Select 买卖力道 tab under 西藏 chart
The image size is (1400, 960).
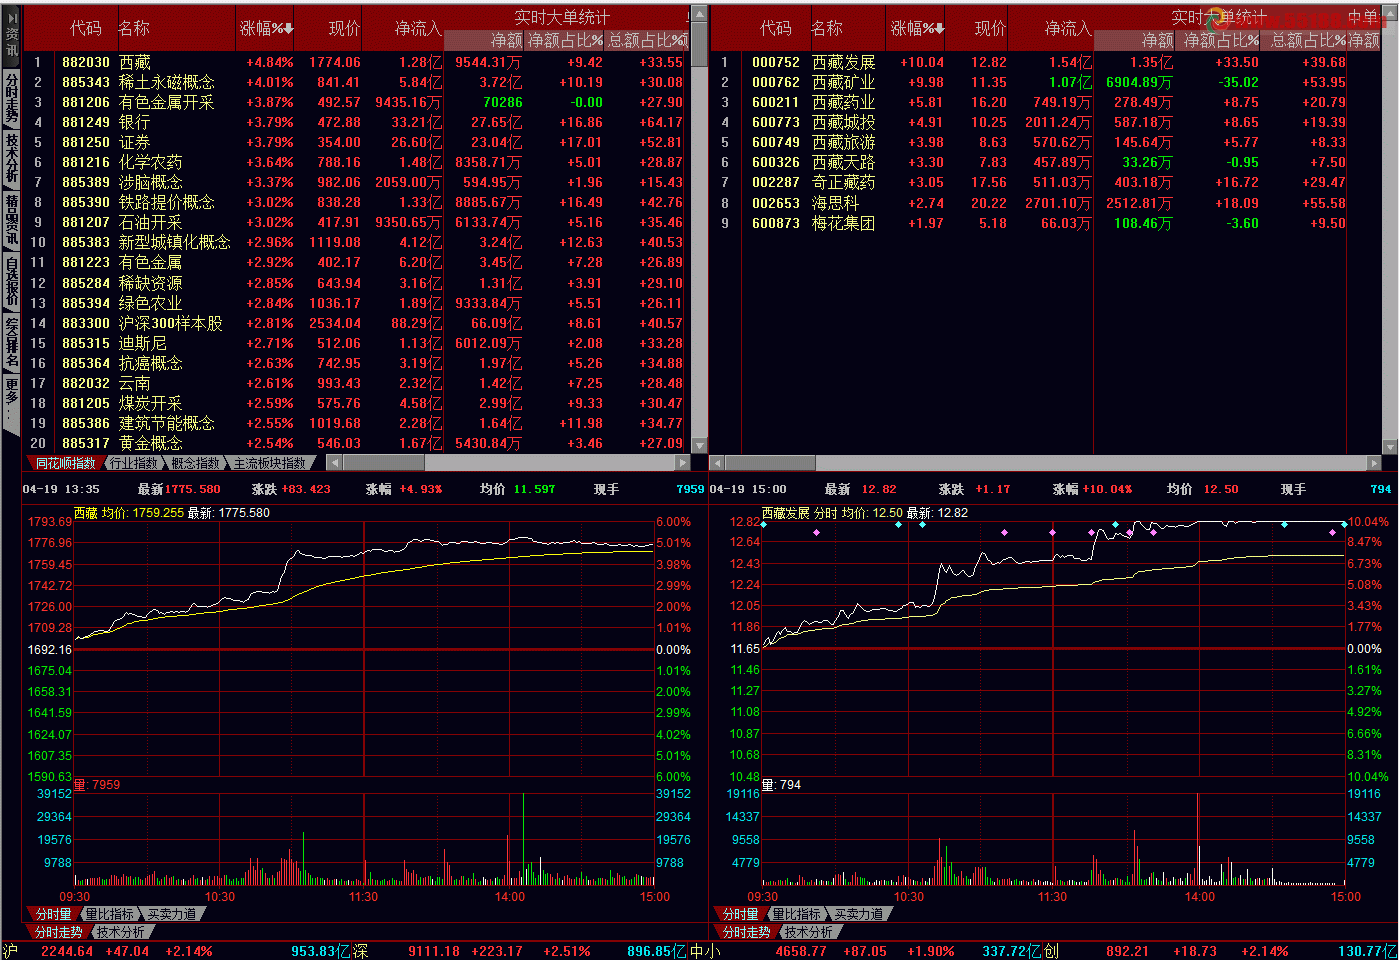171,914
